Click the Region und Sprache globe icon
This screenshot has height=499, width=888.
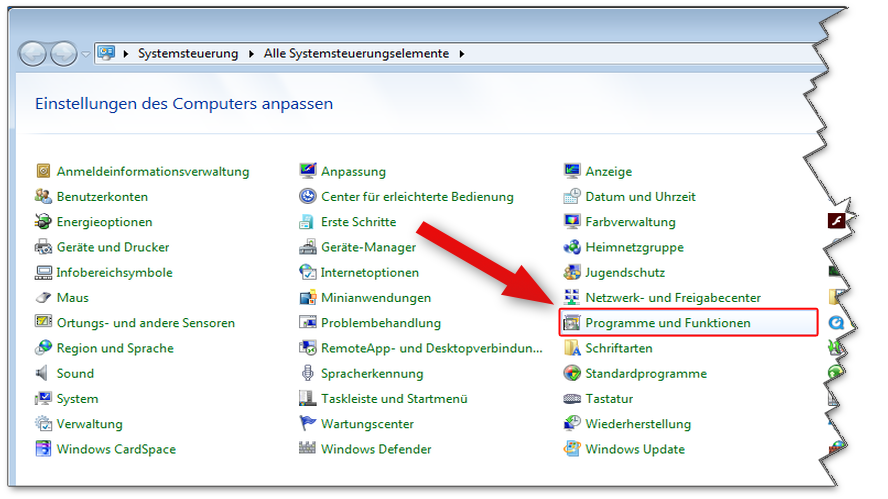click(43, 348)
